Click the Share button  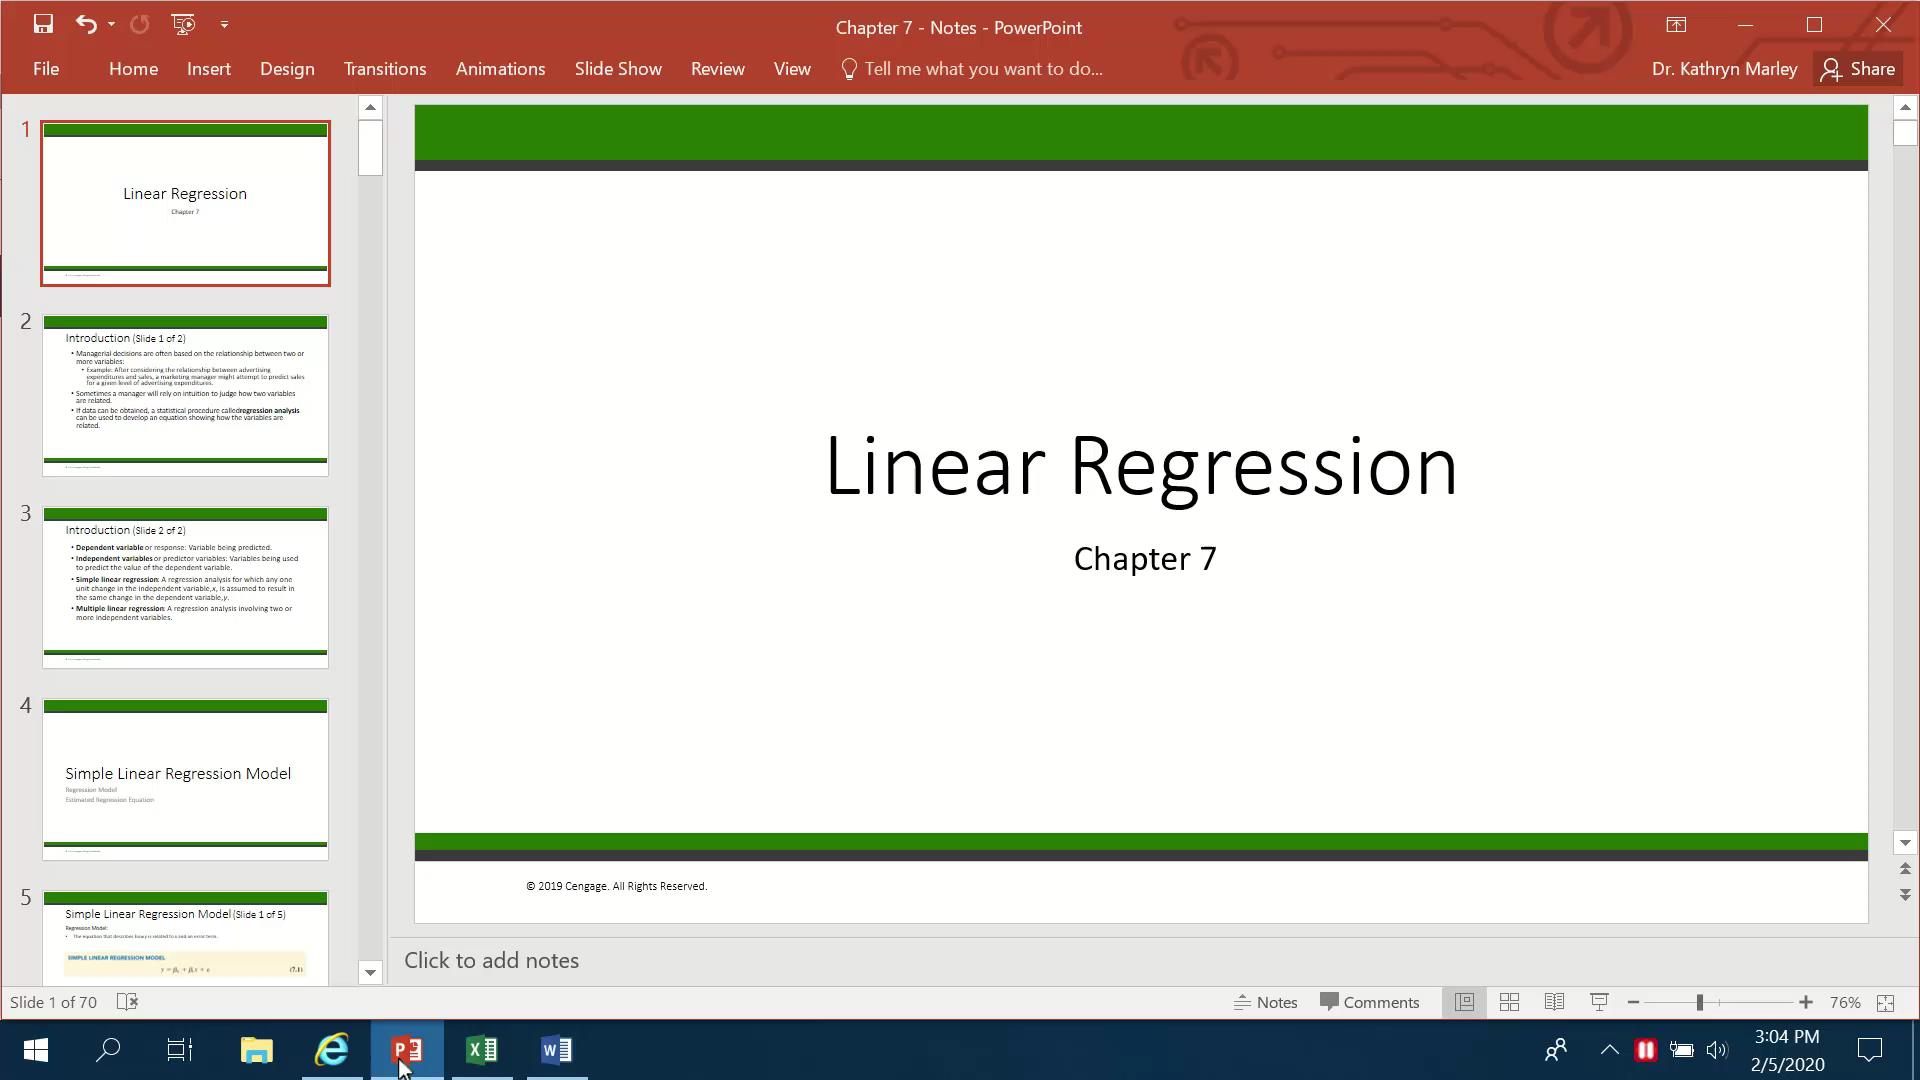click(x=1860, y=68)
